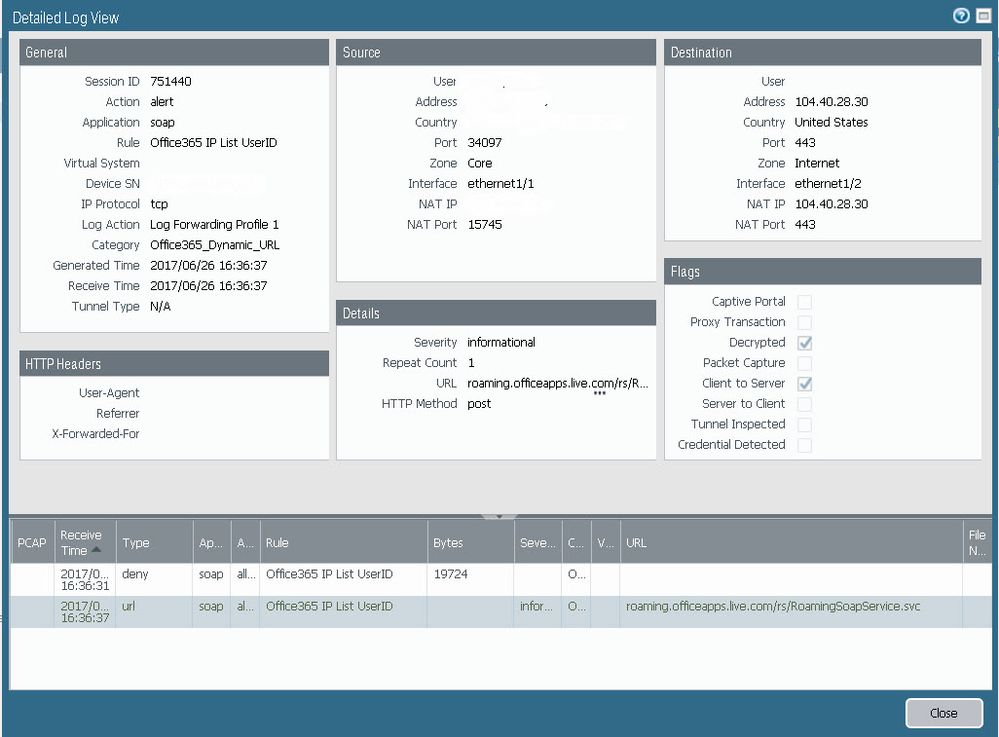Viewport: 999px width, 737px height.
Task: Toggle the Client to Server checkbox
Action: tap(805, 384)
